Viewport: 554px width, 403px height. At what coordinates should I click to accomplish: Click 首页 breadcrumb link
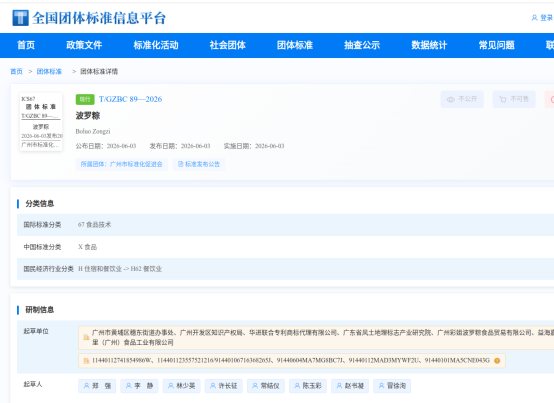16,71
